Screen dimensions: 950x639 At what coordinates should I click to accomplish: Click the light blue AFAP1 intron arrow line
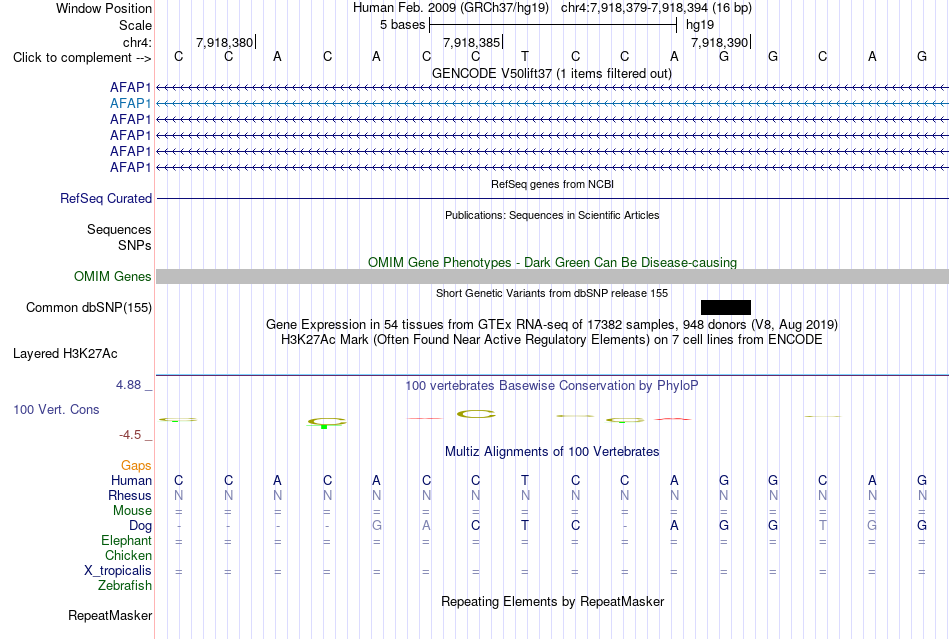click(552, 104)
